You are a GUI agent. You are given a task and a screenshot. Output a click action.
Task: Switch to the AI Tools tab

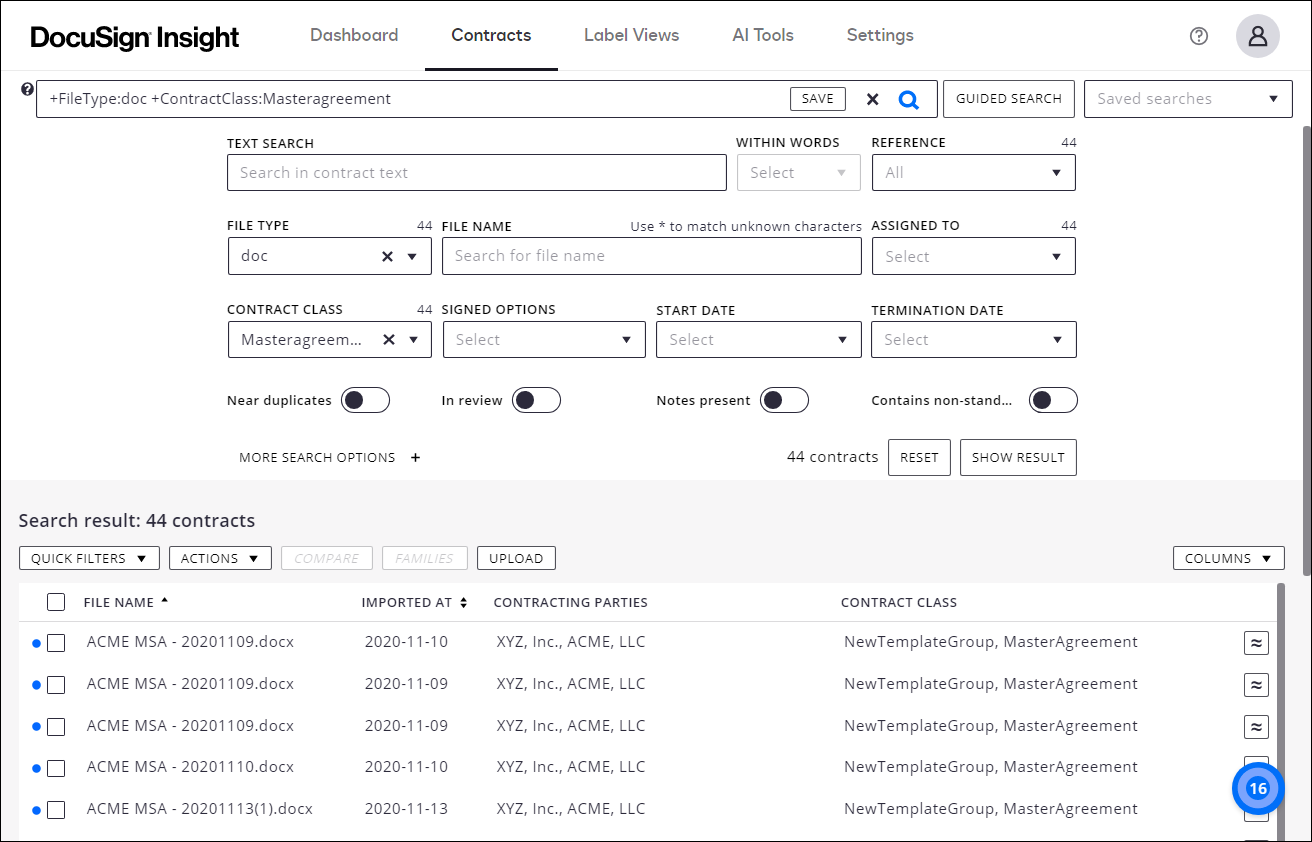pos(763,35)
